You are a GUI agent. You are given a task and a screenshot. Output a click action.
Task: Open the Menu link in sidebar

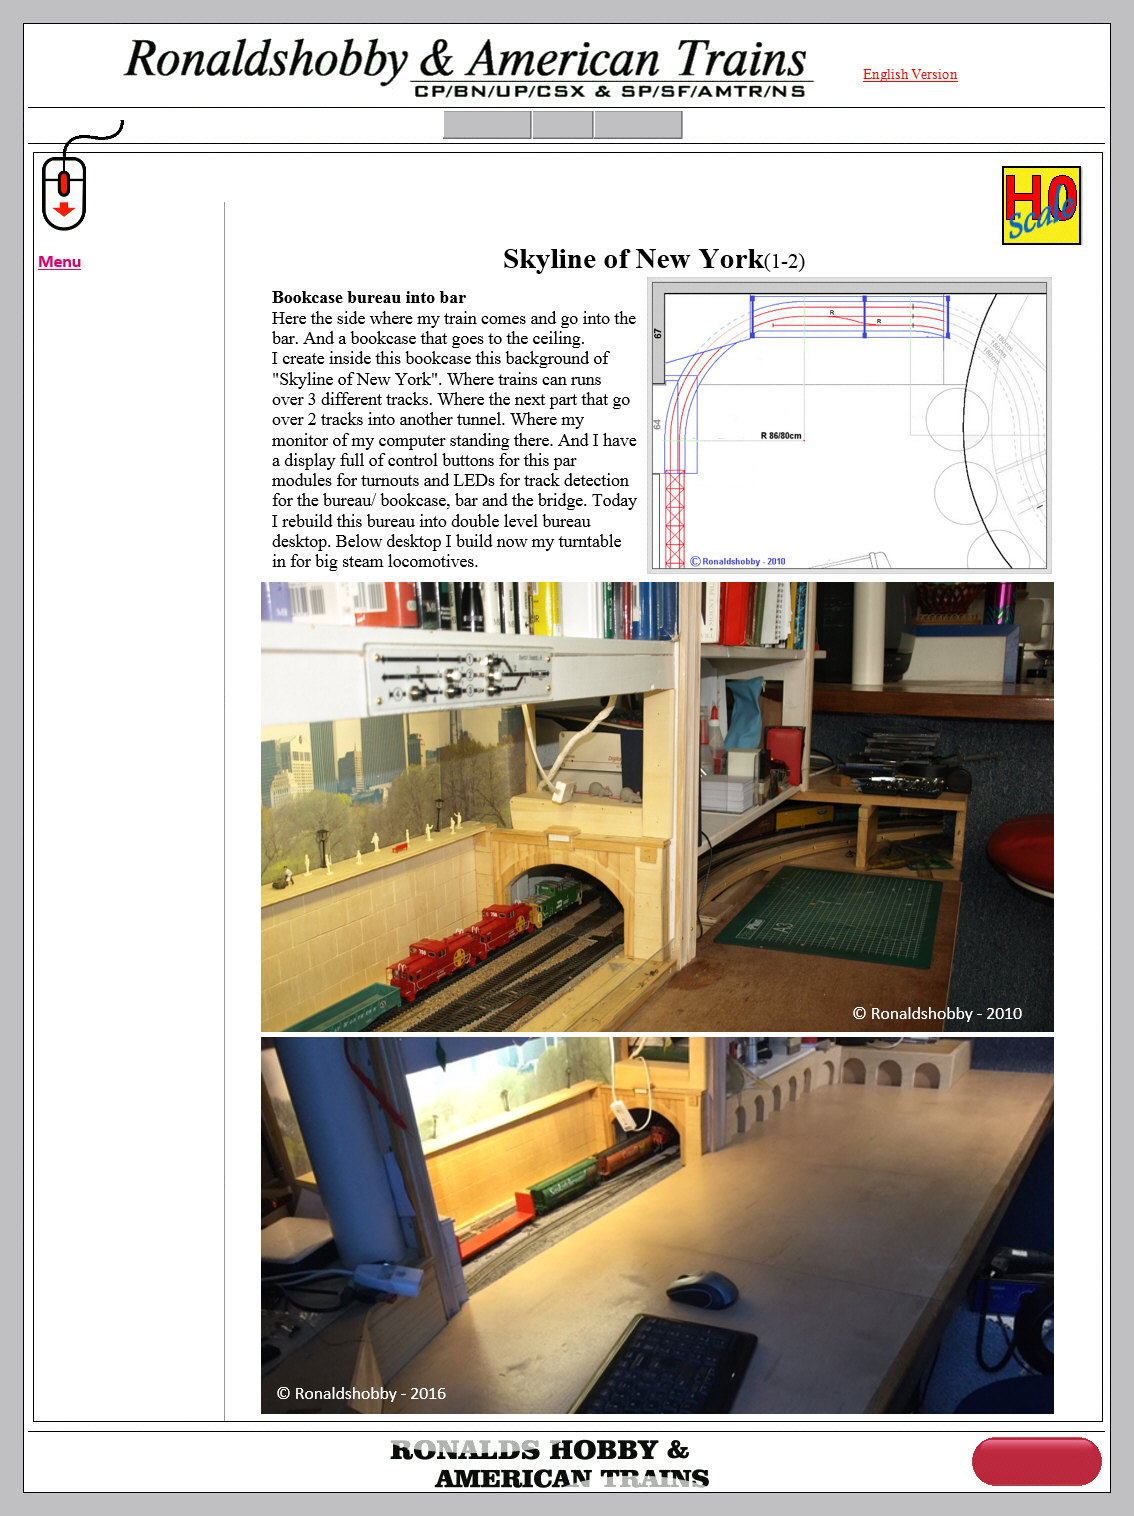click(59, 262)
